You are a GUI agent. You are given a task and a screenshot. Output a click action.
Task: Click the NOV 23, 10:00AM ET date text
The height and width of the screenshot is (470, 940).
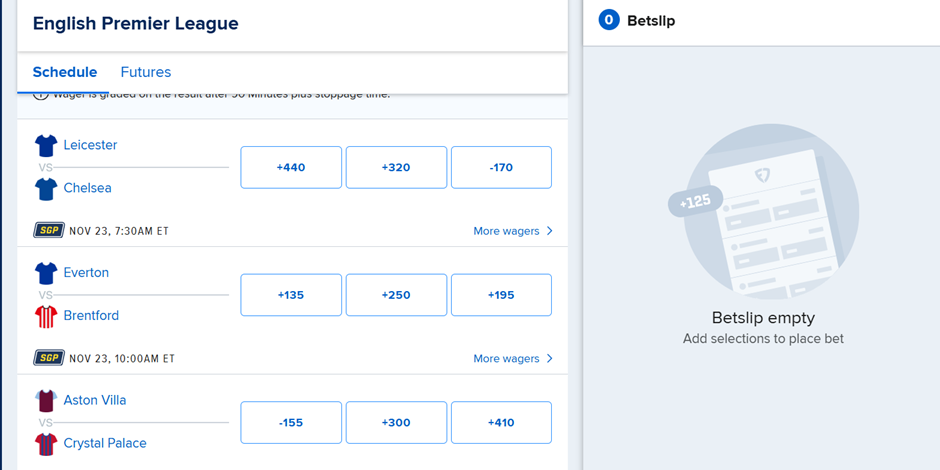122,358
